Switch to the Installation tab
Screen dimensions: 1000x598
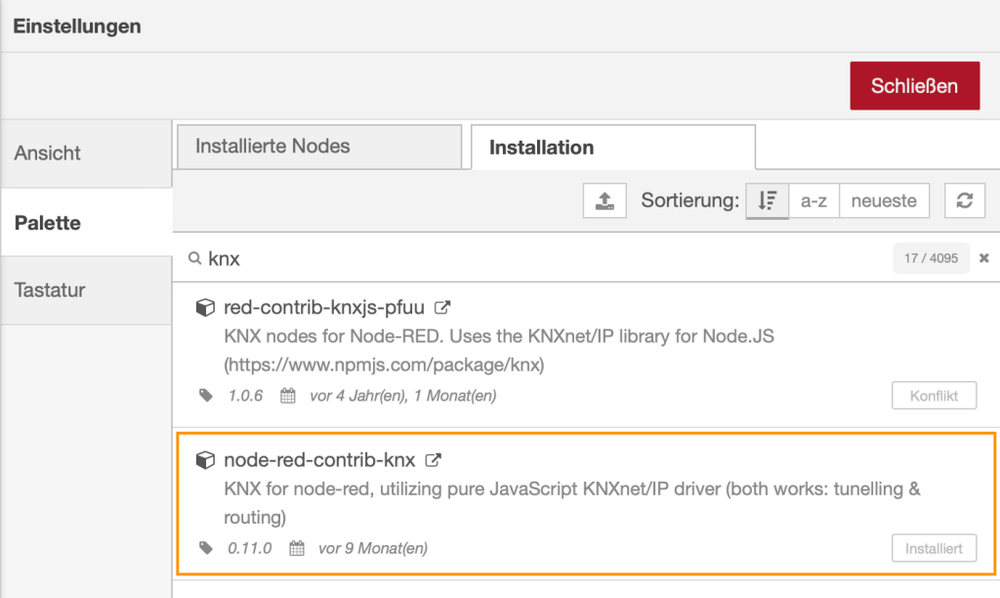(x=541, y=146)
